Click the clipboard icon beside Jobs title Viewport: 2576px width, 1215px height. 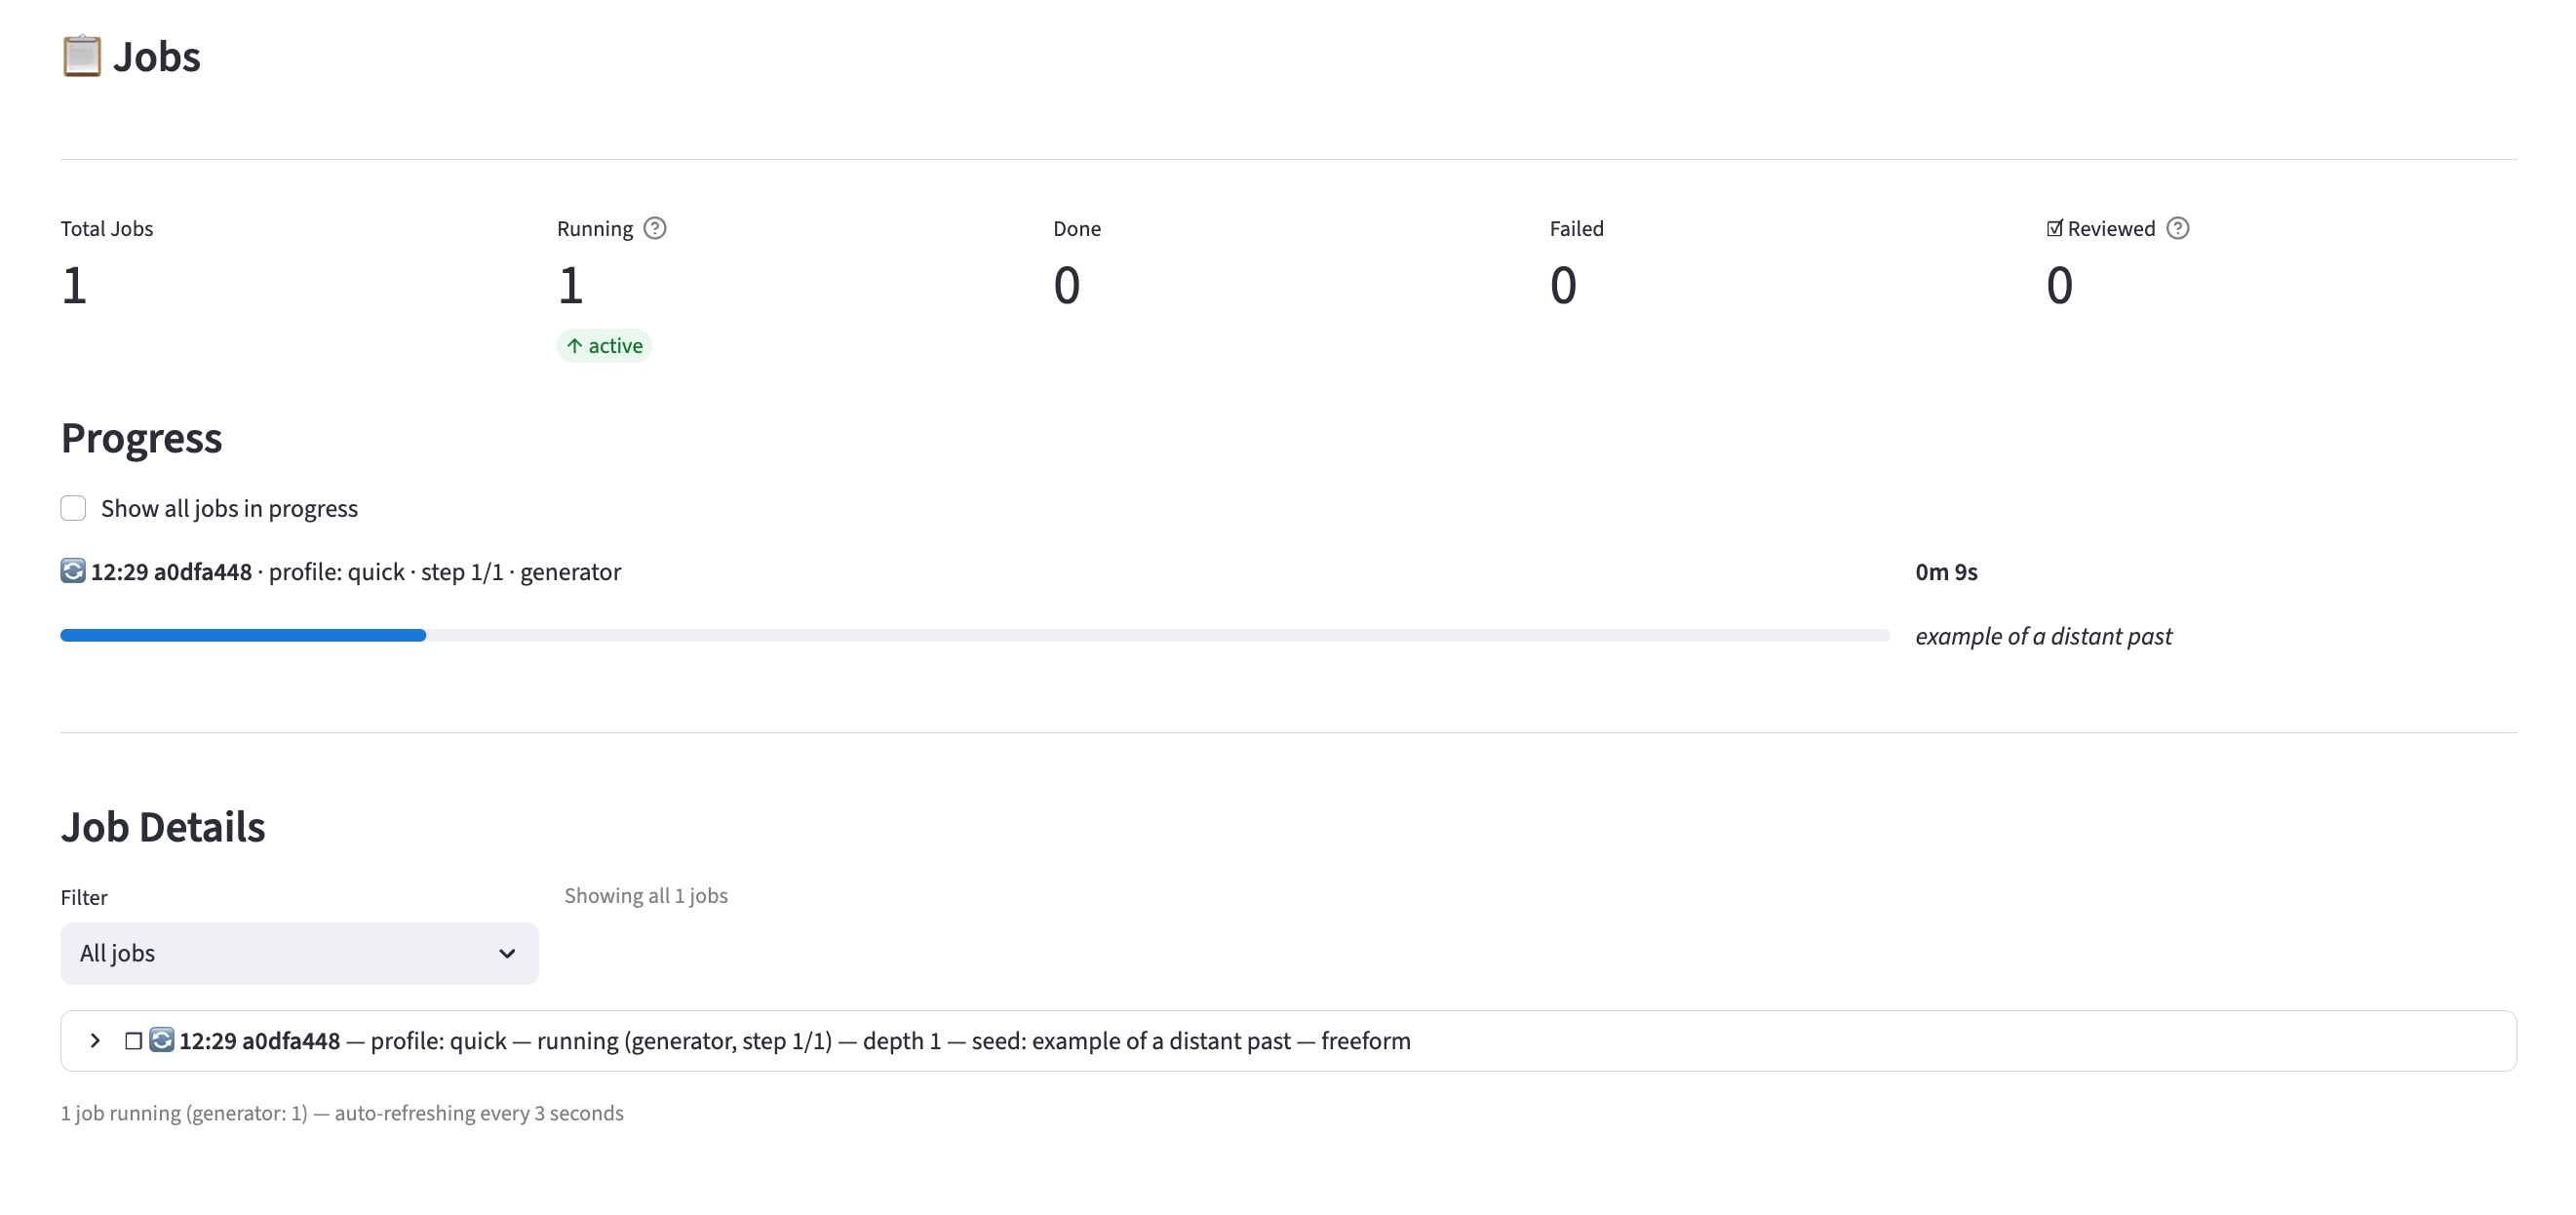(x=81, y=56)
